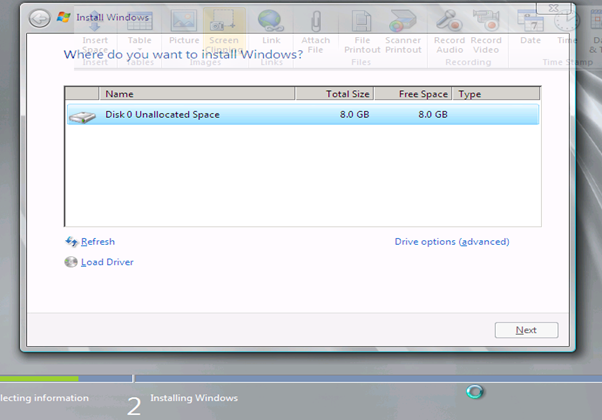Image resolution: width=602 pixels, height=420 pixels.
Task: Click the faded Link globe ribbon icon
Action: click(x=271, y=20)
